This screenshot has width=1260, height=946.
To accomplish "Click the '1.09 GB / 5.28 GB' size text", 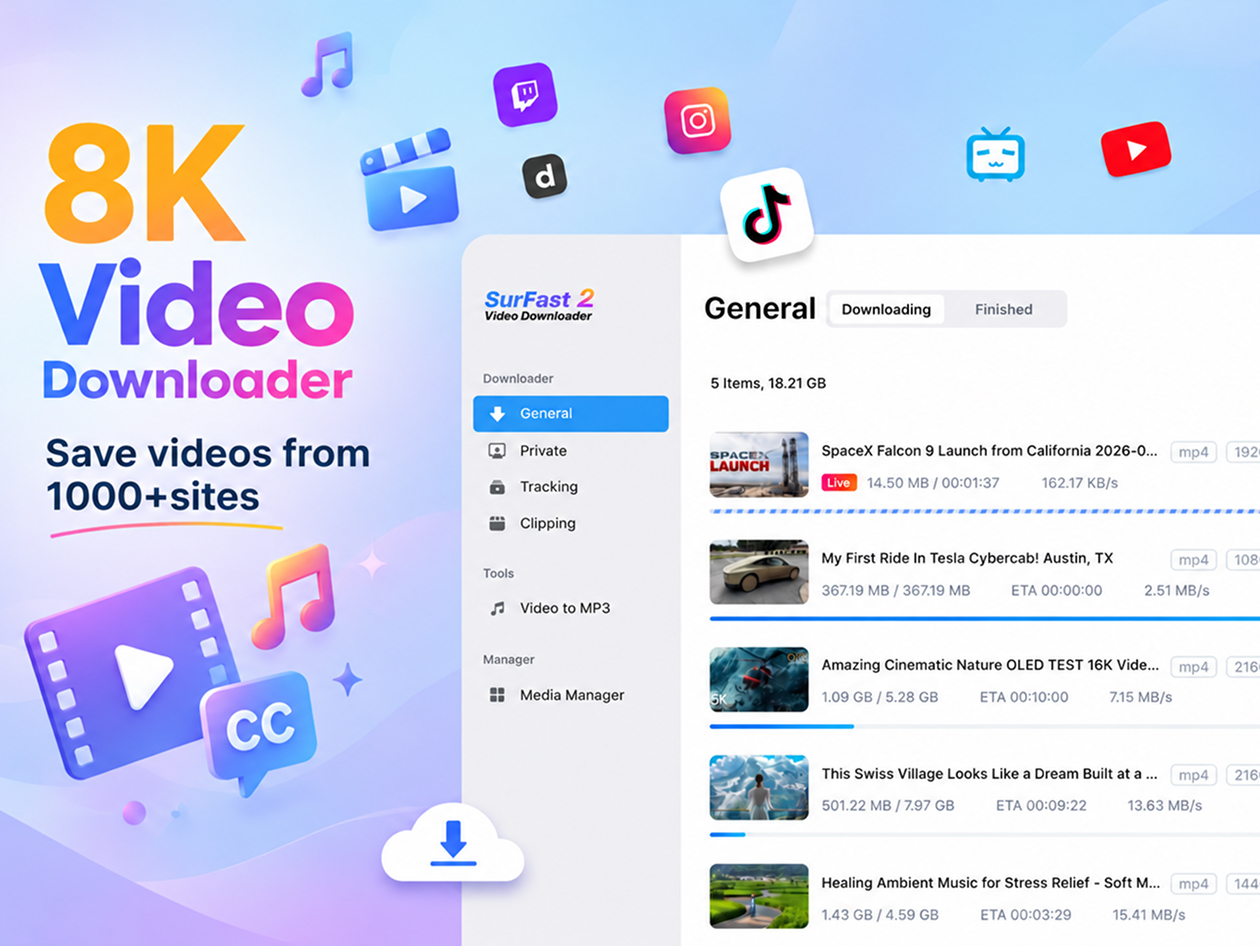I will click(880, 697).
